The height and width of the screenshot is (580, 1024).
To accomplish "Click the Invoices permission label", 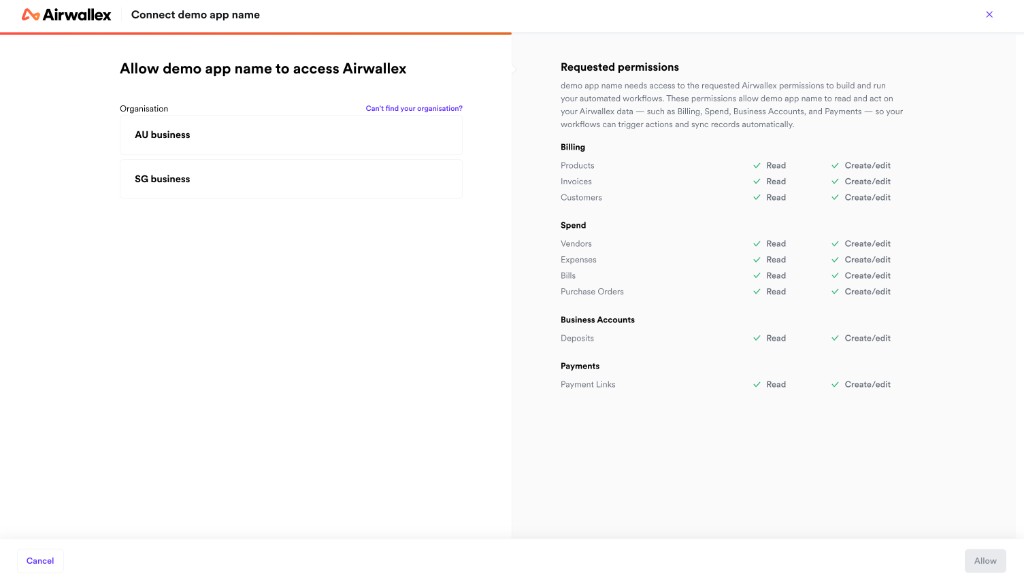I will [x=575, y=182].
